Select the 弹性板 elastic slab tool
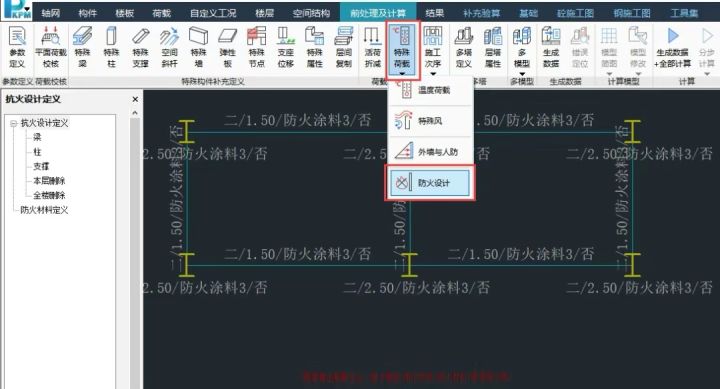Viewport: 720px width, 389px height. click(x=227, y=47)
